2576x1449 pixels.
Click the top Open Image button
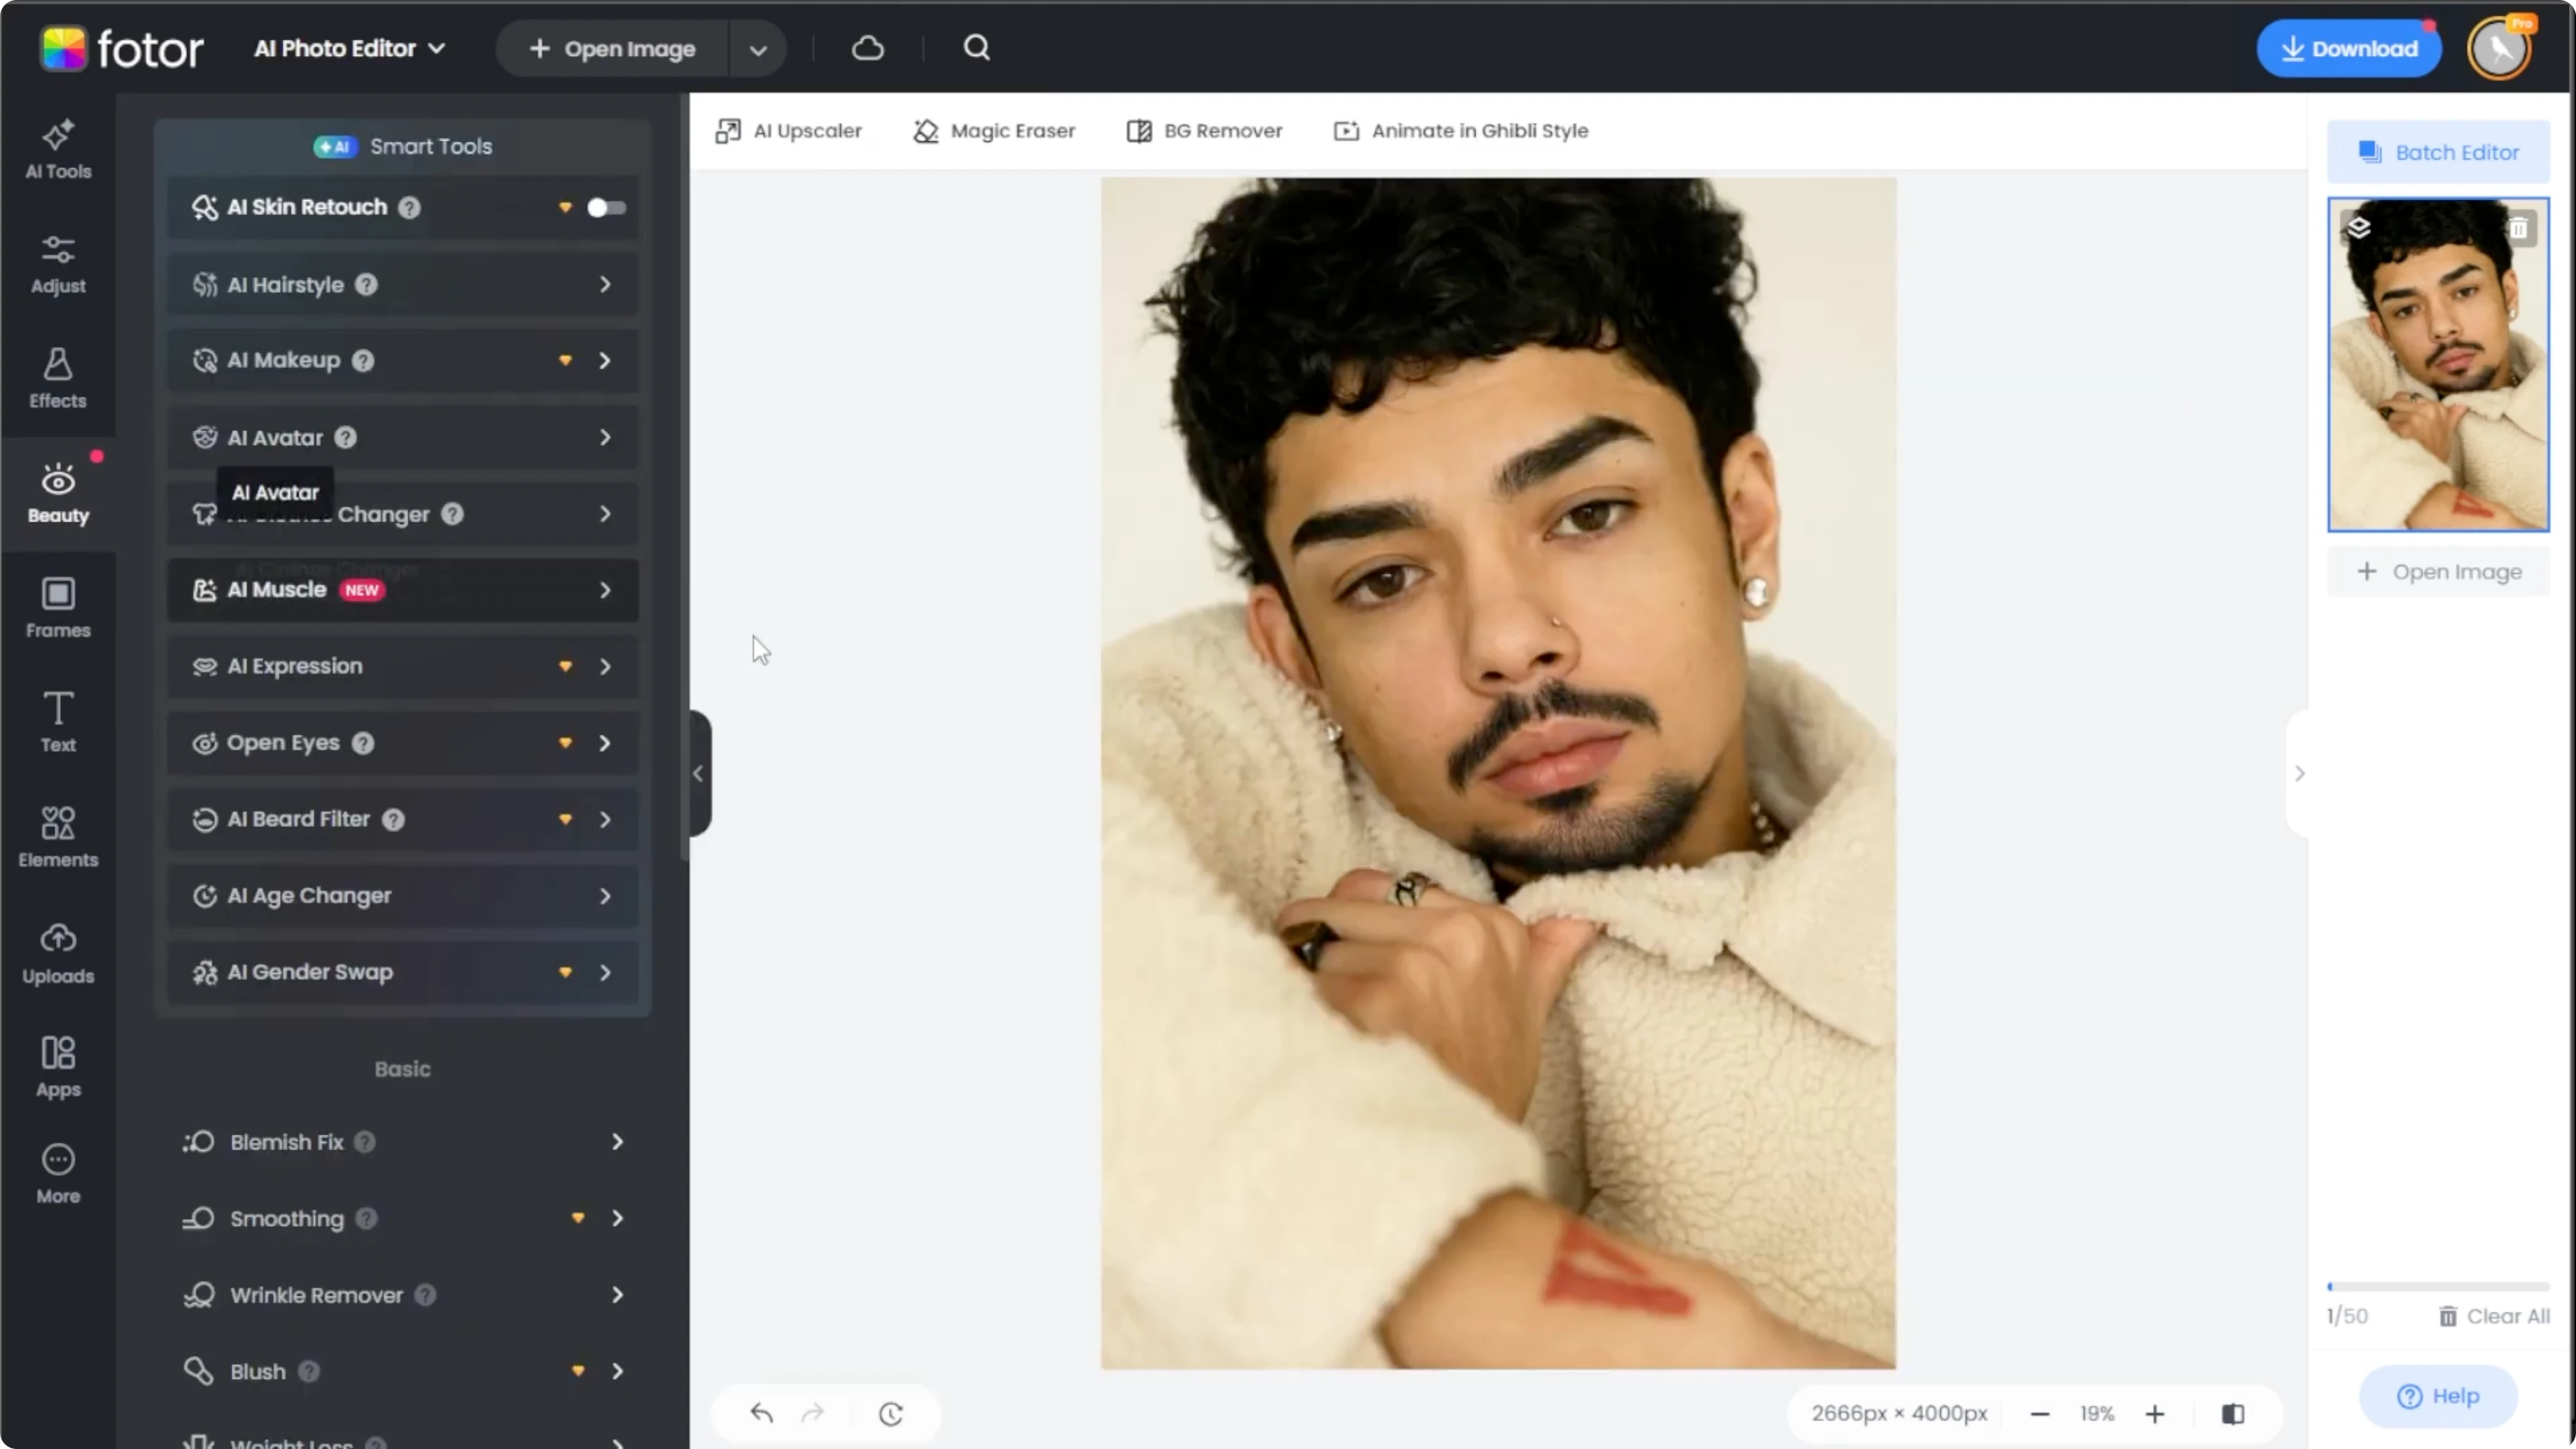click(x=613, y=49)
